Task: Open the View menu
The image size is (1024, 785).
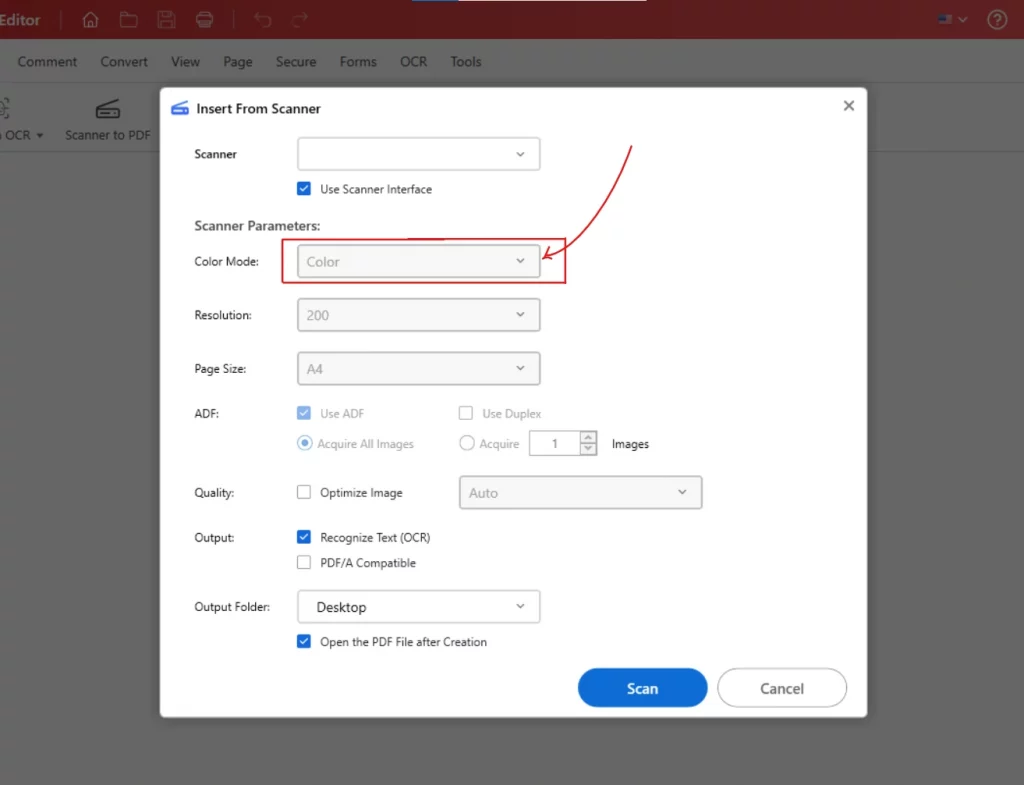Action: tap(185, 61)
